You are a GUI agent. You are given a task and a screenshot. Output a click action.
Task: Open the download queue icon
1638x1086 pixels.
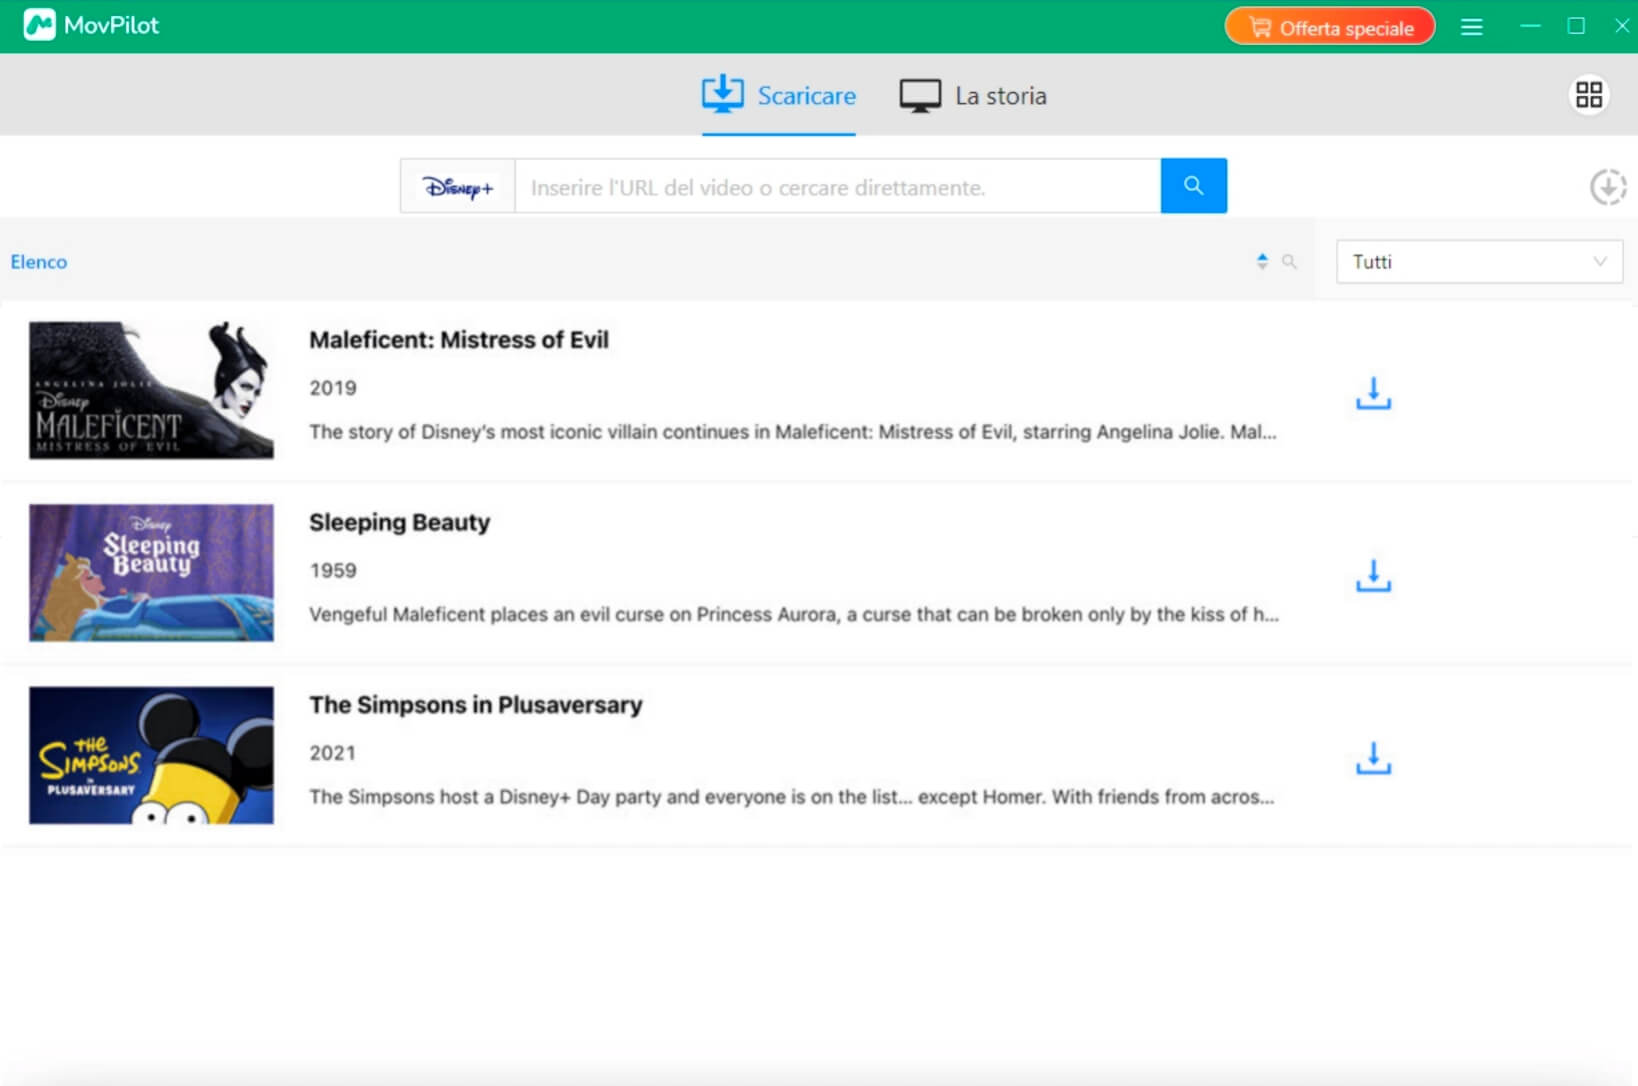[1608, 187]
